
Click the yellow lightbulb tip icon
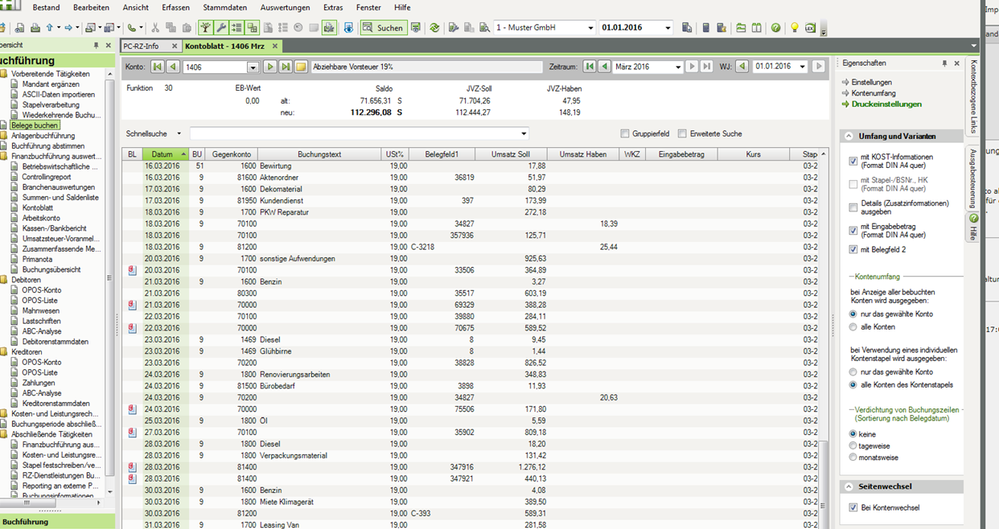(x=795, y=28)
